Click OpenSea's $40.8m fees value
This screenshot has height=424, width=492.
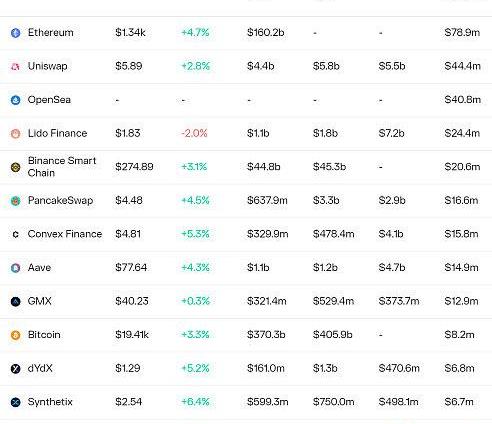(x=462, y=100)
